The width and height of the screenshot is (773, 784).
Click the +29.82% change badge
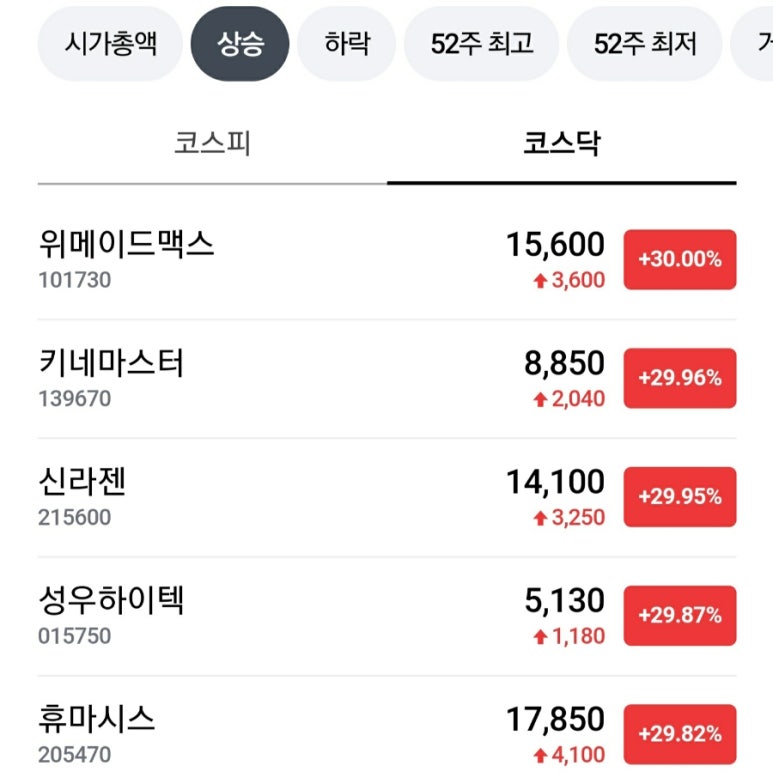tap(680, 734)
